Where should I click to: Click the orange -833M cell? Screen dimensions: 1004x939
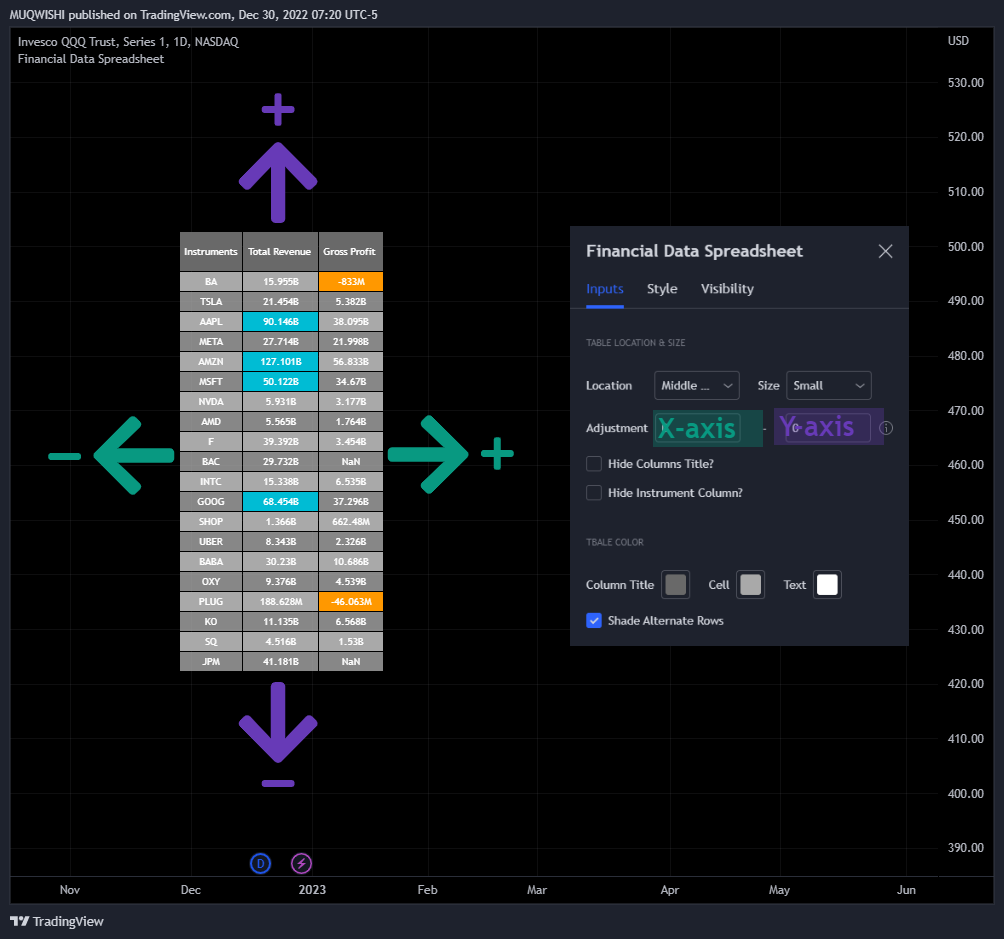click(350, 281)
